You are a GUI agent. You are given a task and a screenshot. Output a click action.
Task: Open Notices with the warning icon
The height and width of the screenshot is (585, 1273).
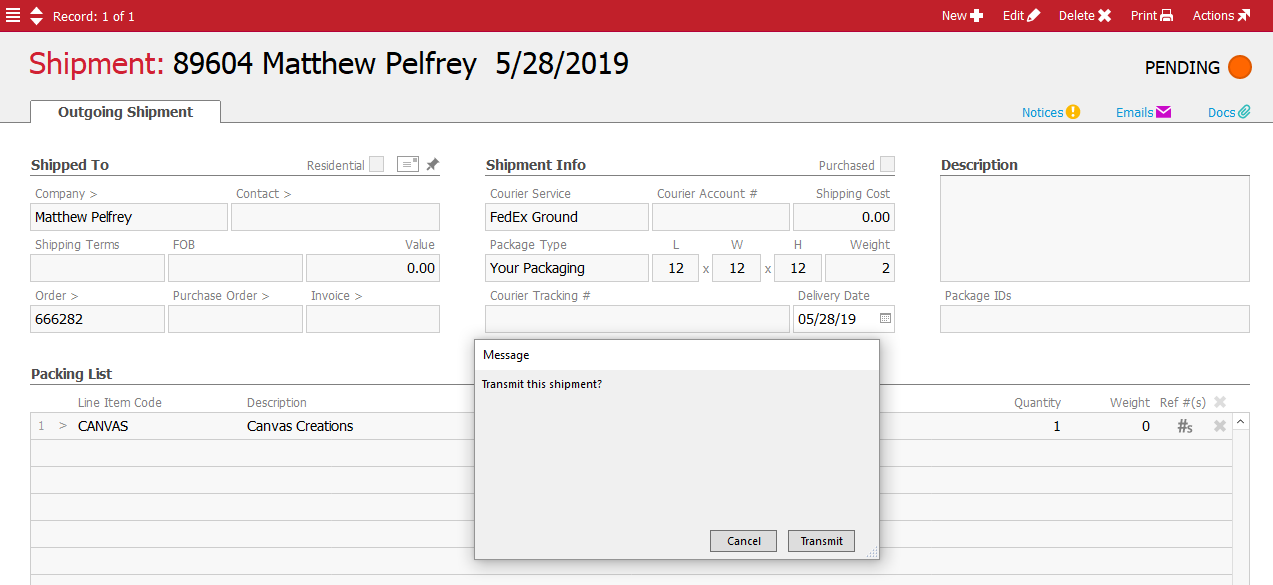pos(1050,113)
